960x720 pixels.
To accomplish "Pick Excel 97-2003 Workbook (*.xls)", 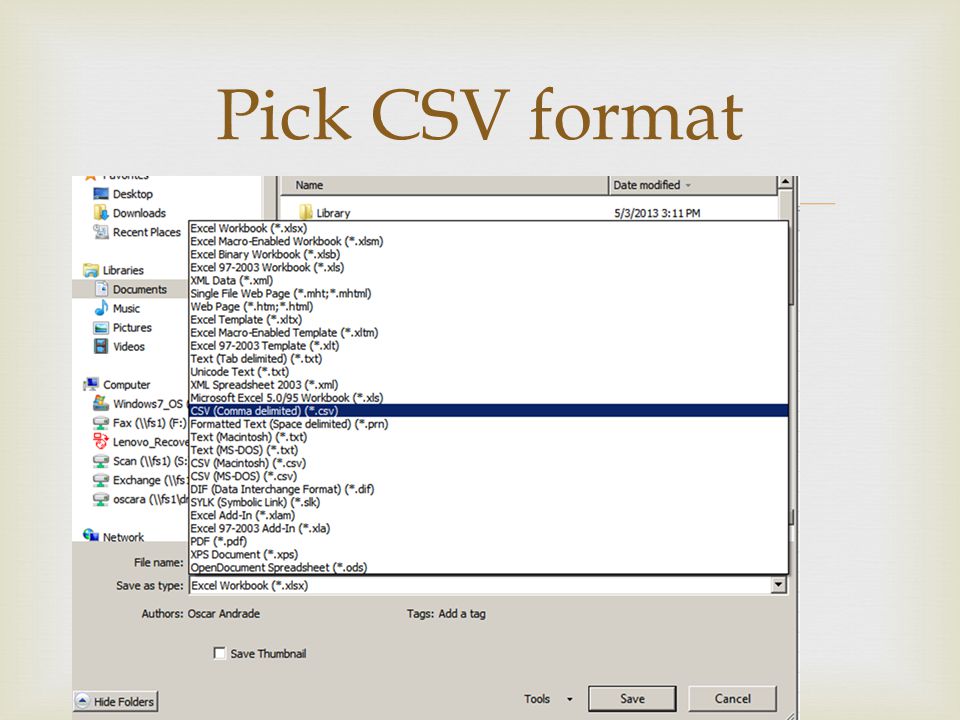I will point(488,268).
